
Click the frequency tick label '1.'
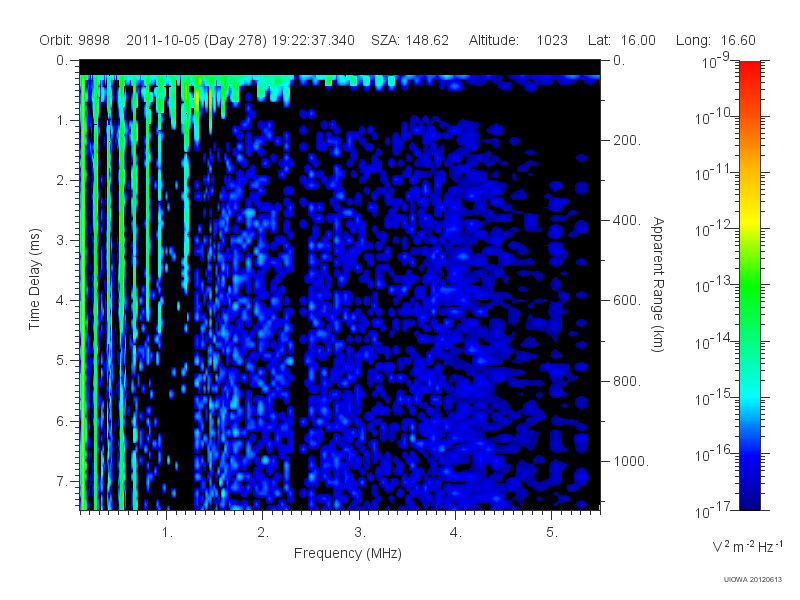point(167,533)
